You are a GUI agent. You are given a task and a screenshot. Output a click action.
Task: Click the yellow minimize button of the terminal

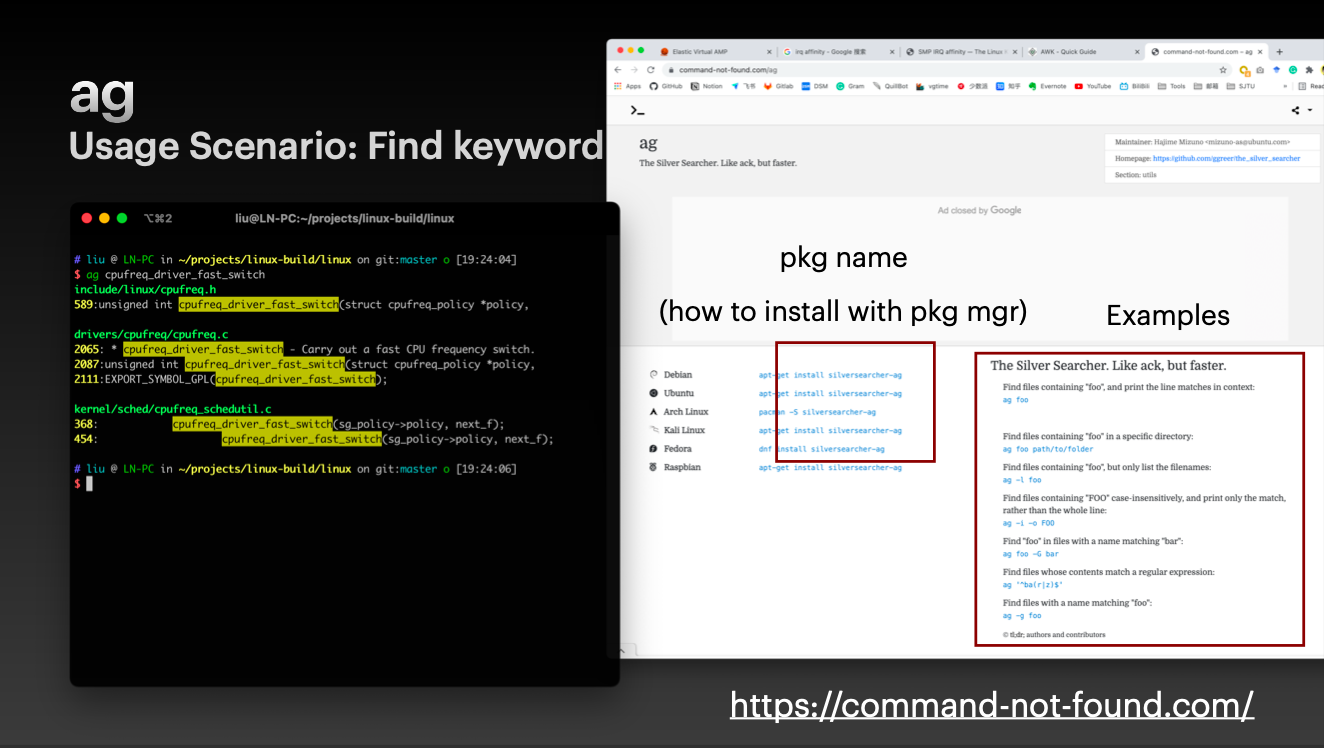tap(104, 218)
